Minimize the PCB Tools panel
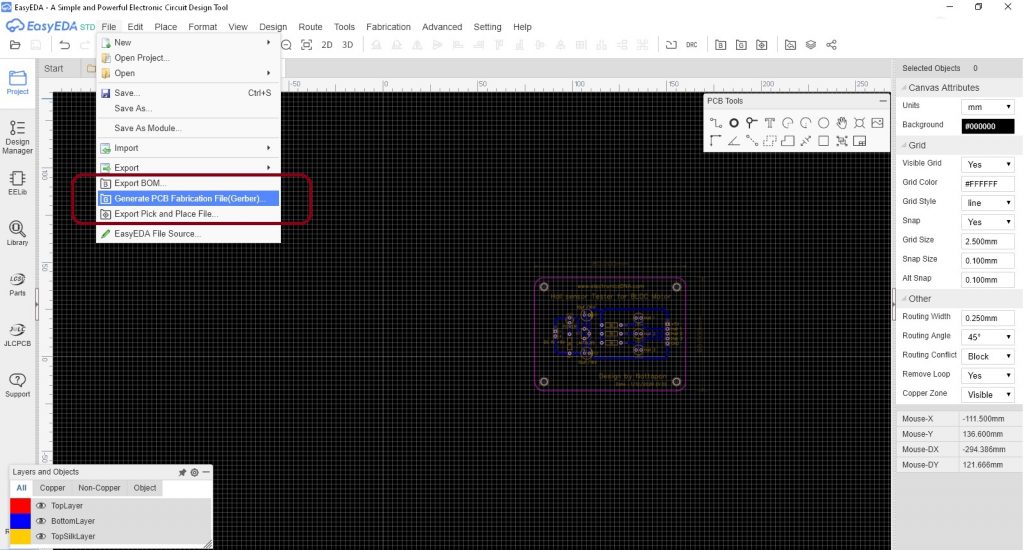This screenshot has height=550, width=1024. tap(883, 101)
